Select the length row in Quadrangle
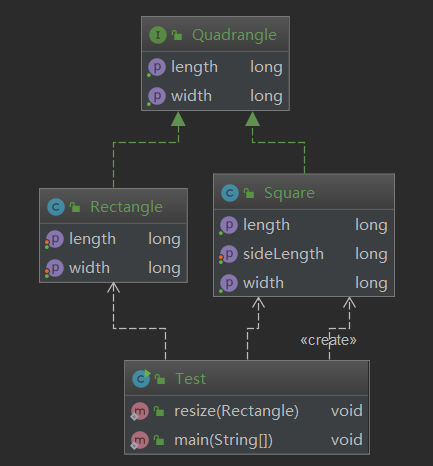Screen dimensions: 433x466 tap(215, 67)
